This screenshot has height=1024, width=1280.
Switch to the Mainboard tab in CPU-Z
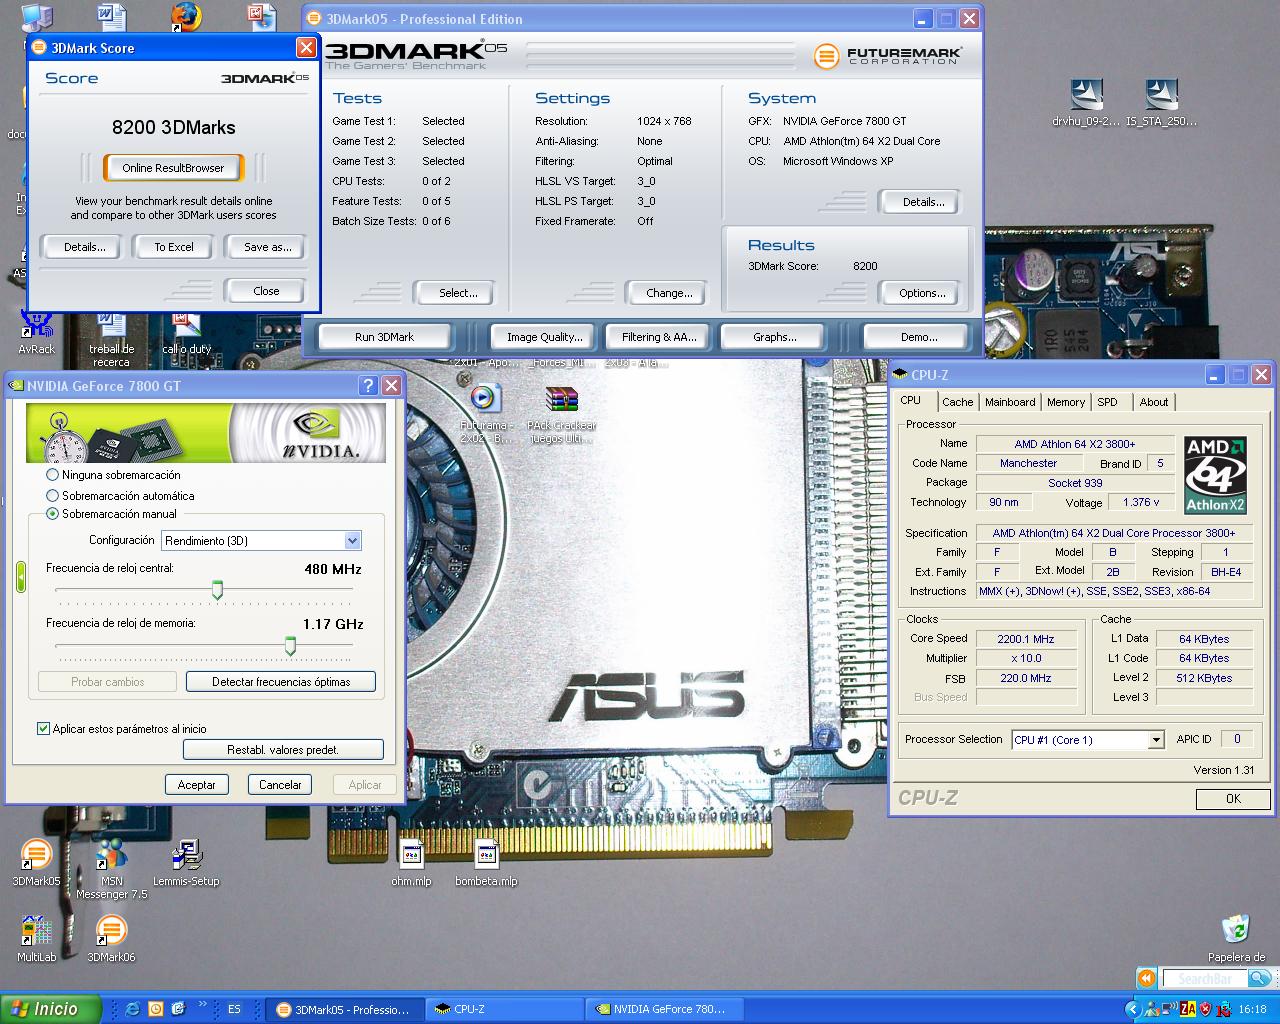[1010, 402]
